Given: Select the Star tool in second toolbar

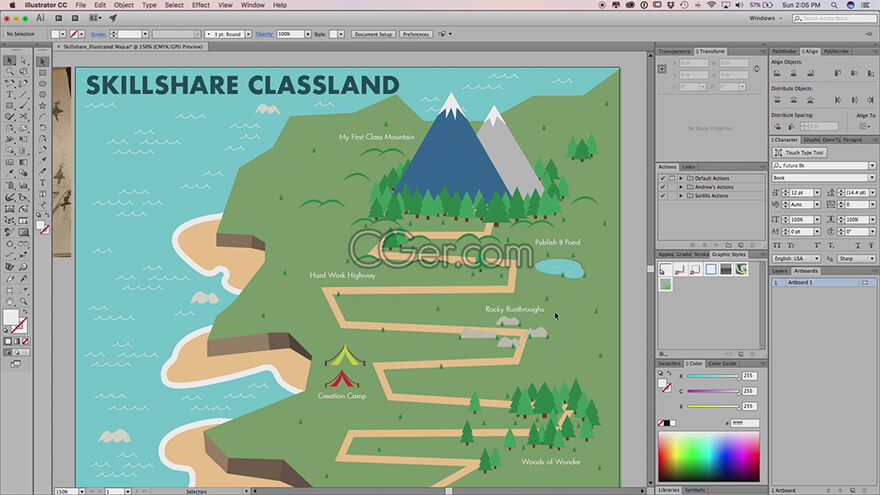Looking at the screenshot, I should [x=43, y=106].
